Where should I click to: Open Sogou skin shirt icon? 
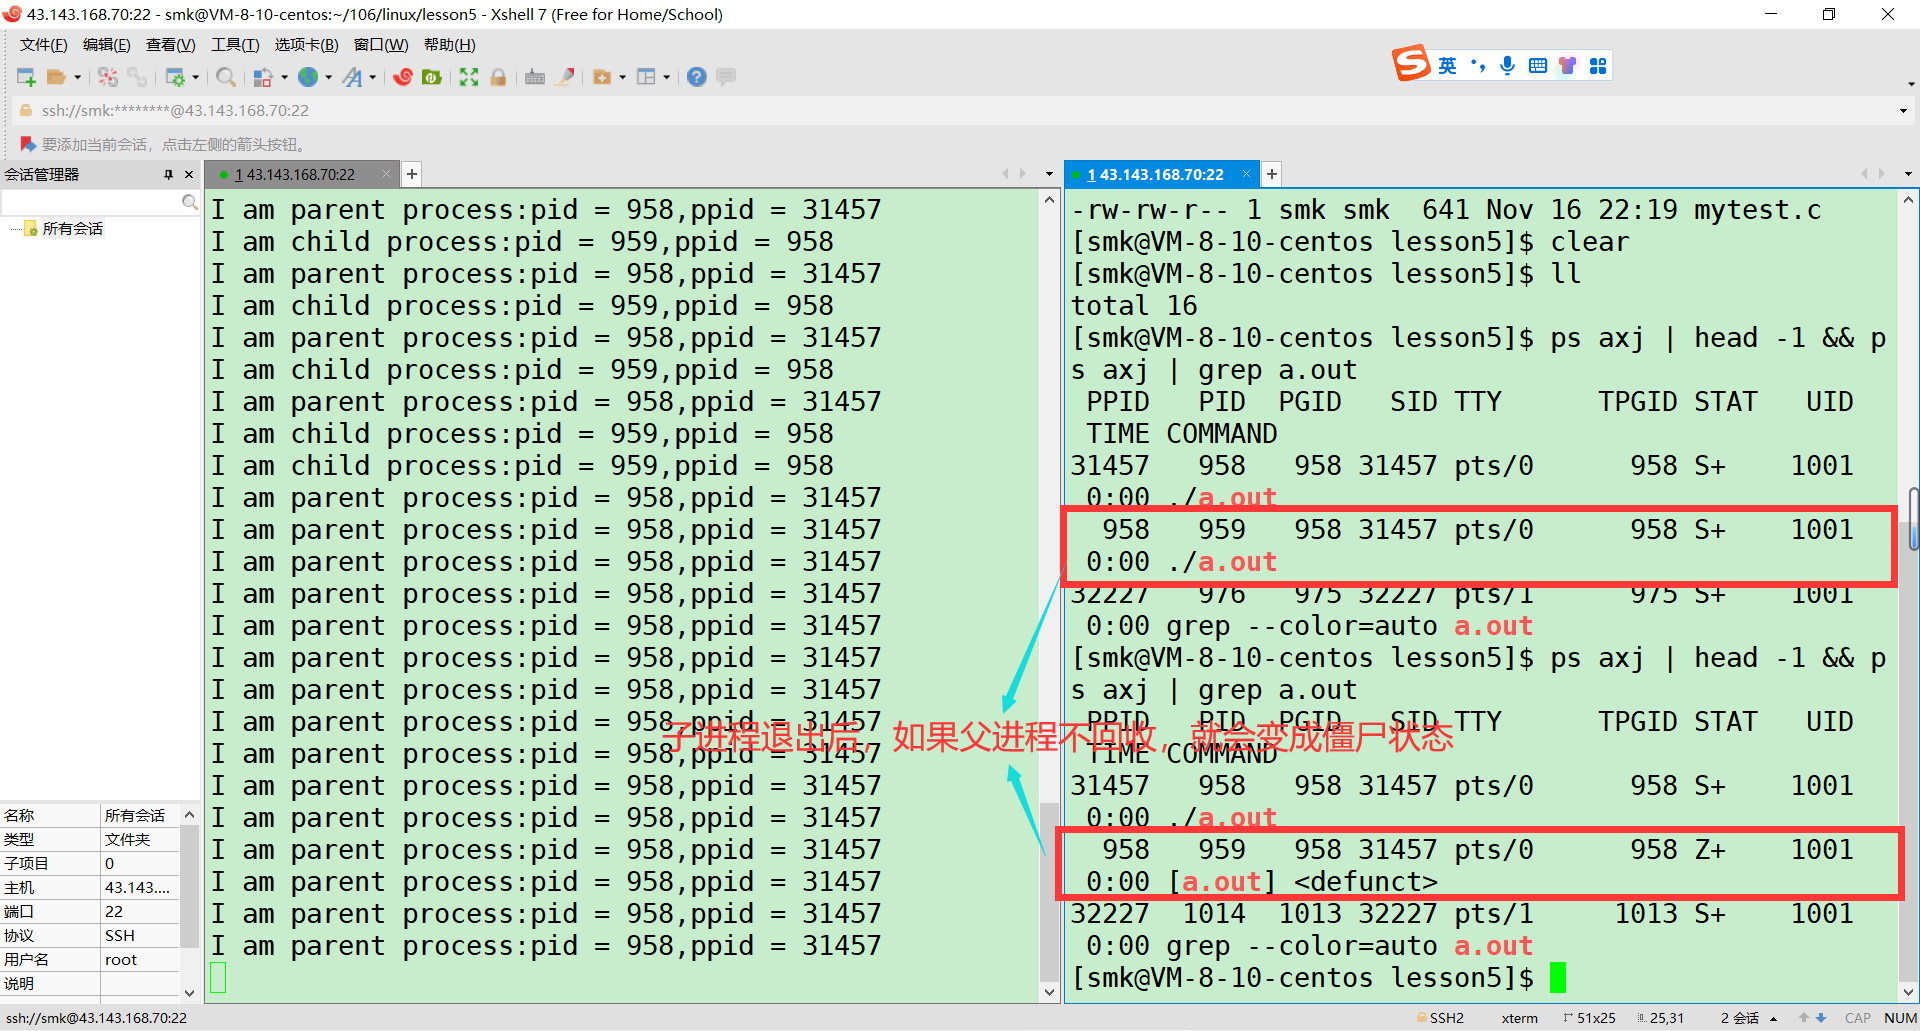click(1567, 66)
